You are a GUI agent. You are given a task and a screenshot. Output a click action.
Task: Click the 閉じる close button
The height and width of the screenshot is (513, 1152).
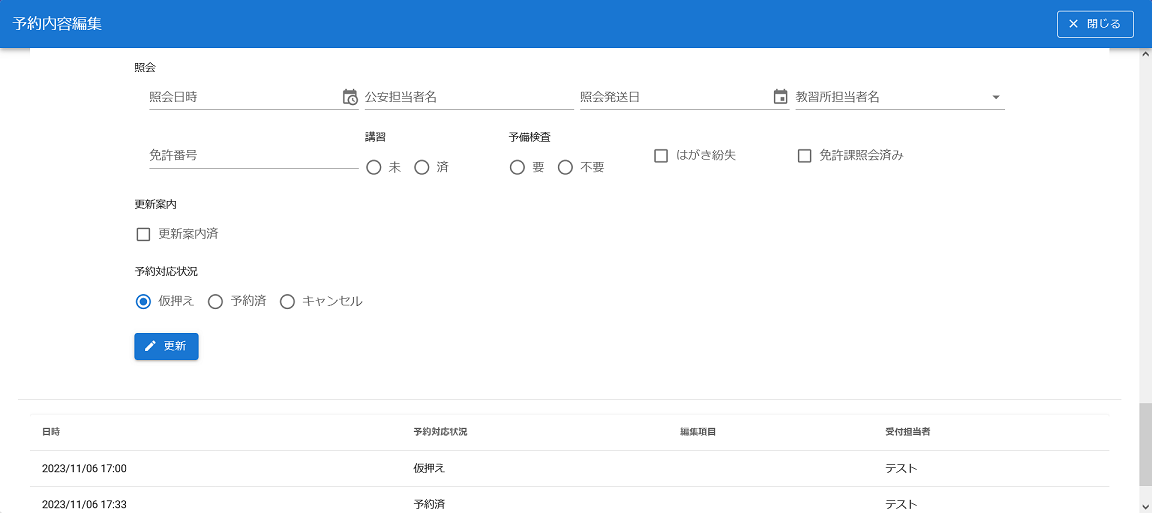[x=1095, y=24]
